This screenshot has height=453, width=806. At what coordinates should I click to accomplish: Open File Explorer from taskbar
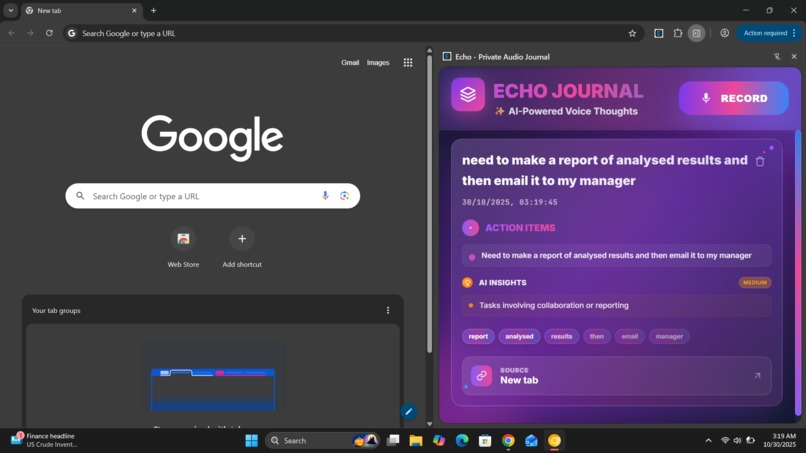point(416,441)
